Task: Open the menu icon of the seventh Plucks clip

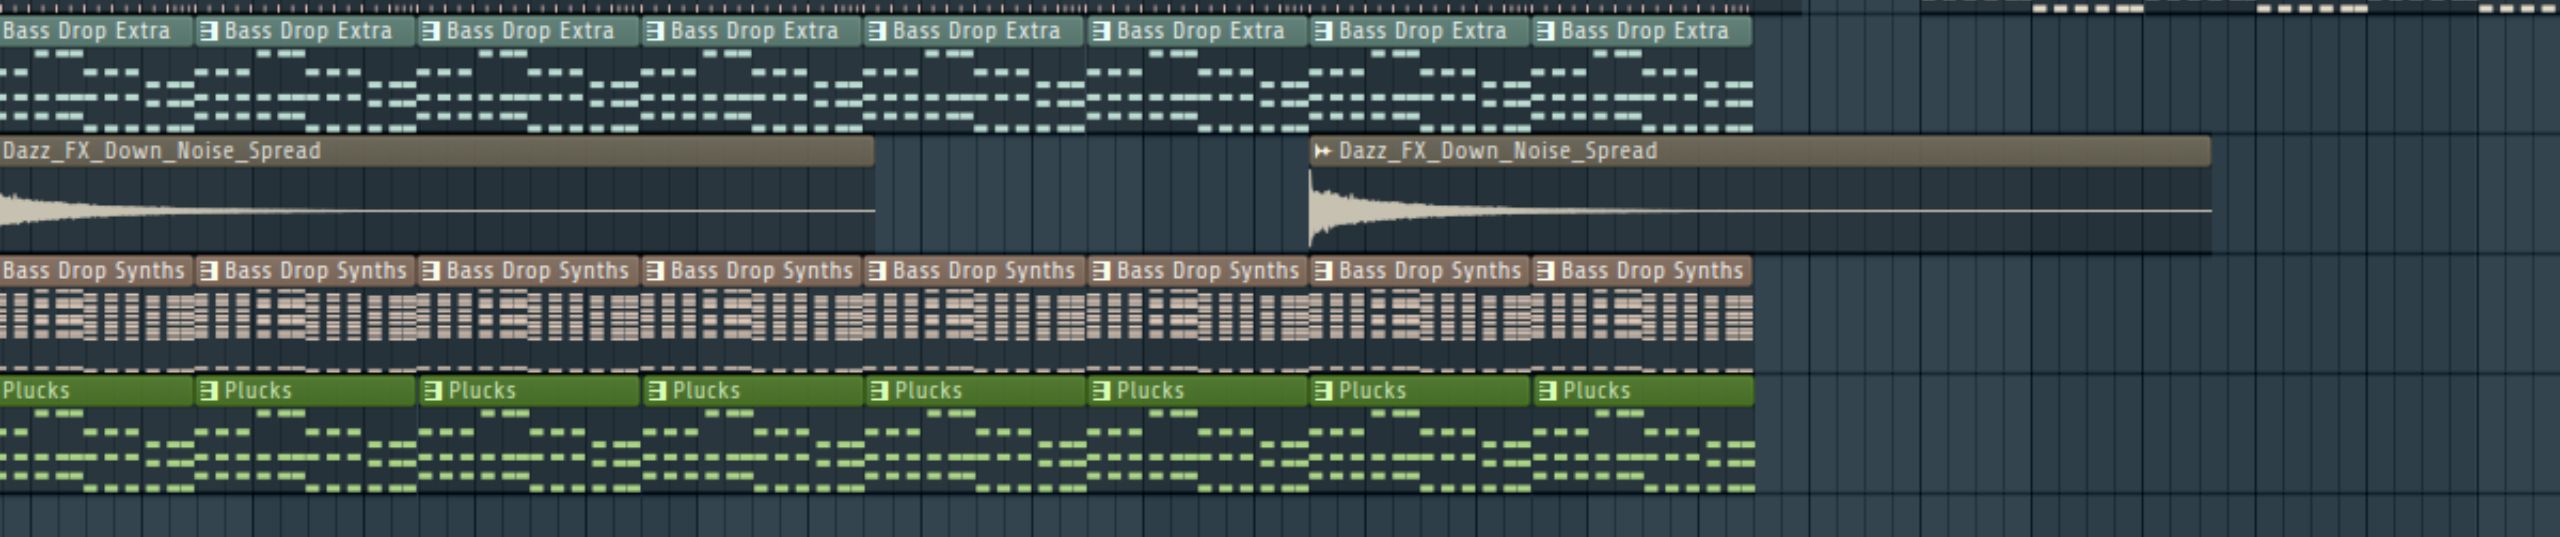Action: tap(1322, 391)
